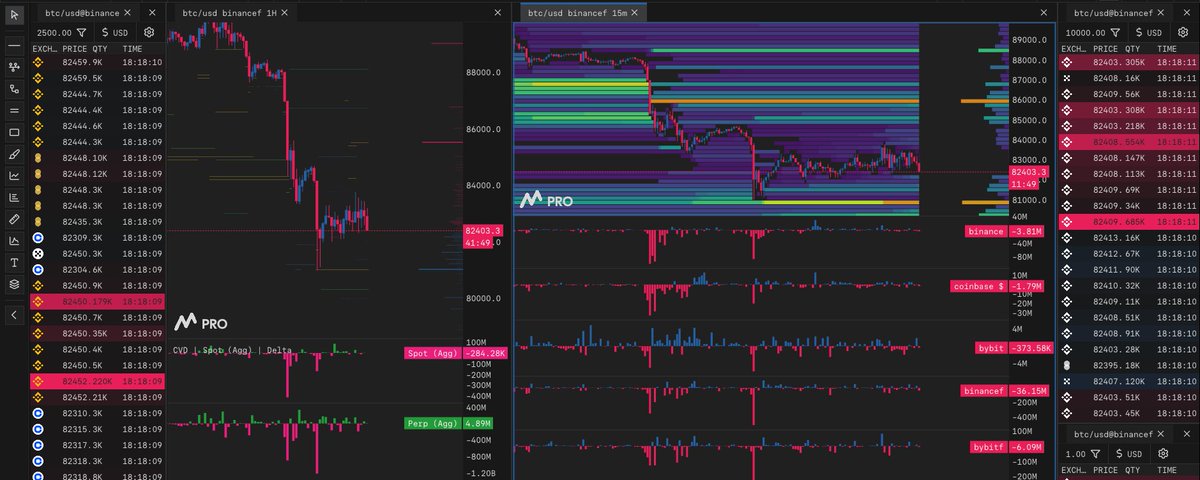This screenshot has width=1200, height=480.
Task: Click filter icon beside 1.00 threshold
Action: [1097, 453]
